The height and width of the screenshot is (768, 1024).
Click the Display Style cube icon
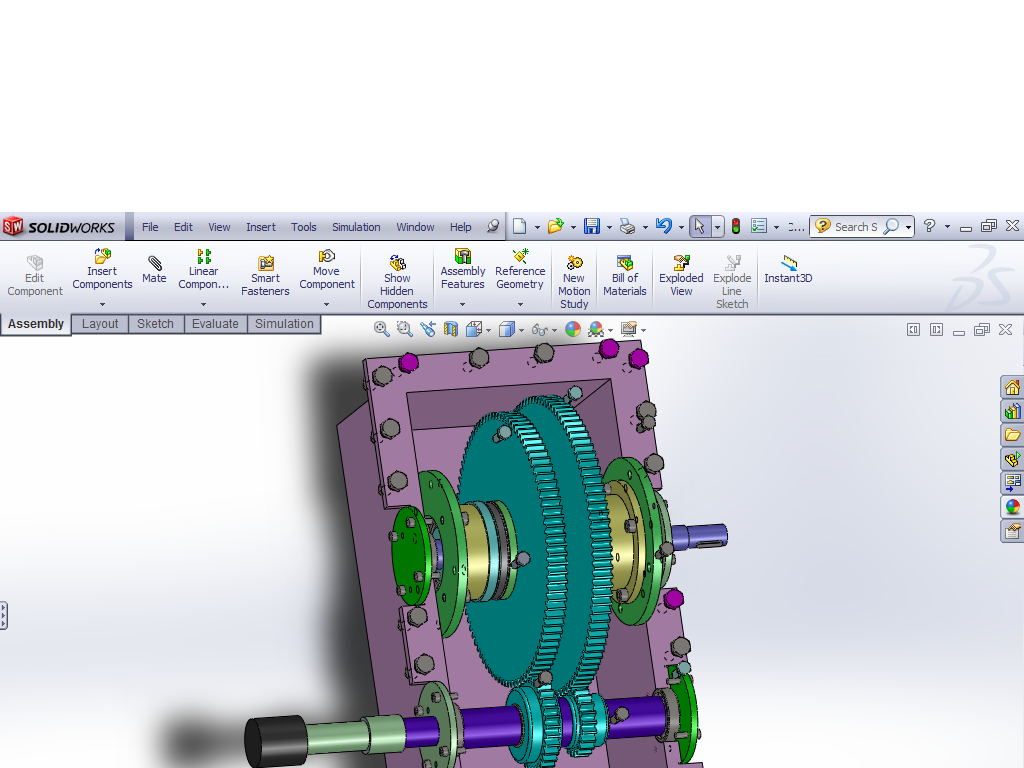tap(506, 329)
